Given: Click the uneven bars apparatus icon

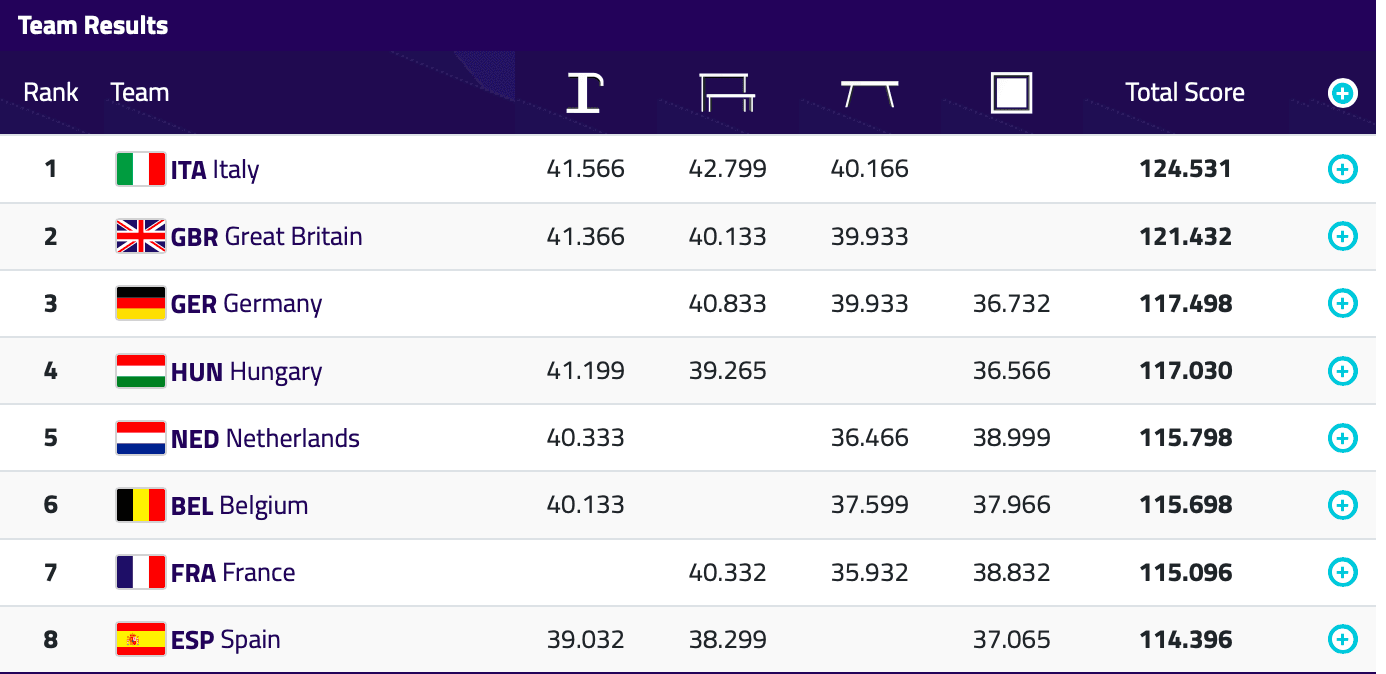Looking at the screenshot, I should click(x=727, y=93).
